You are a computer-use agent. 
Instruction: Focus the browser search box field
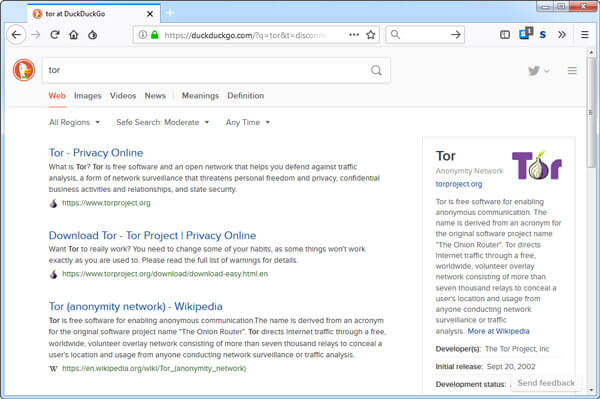pyautogui.click(x=425, y=35)
